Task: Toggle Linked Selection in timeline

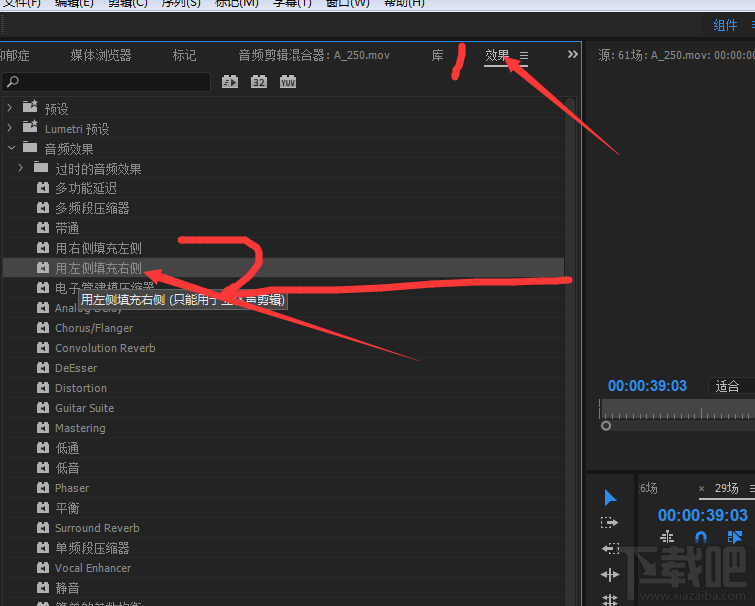Action: tap(735, 537)
